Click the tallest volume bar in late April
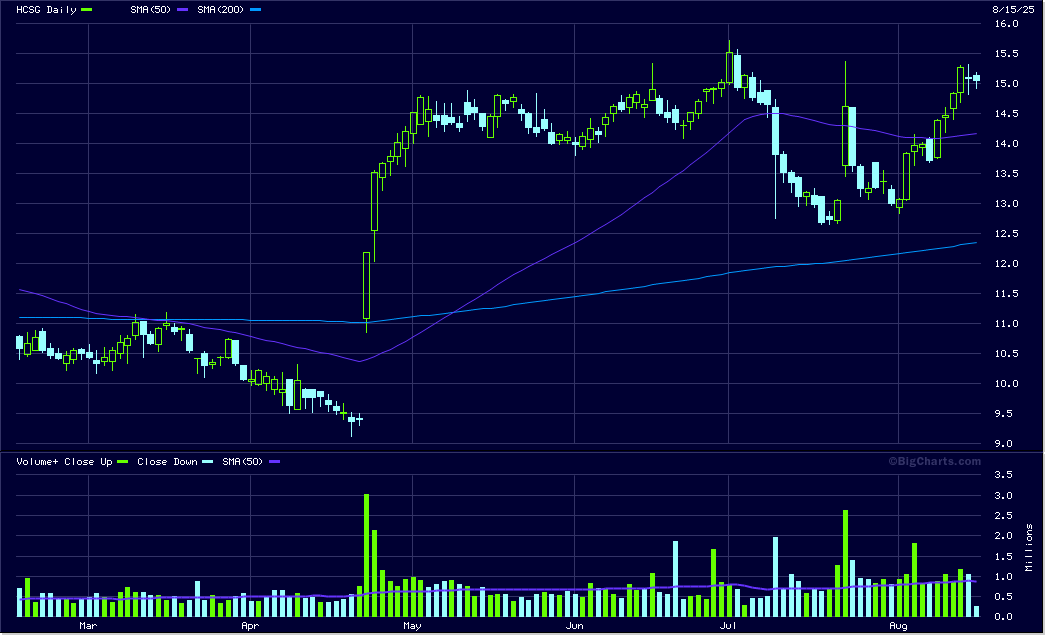This screenshot has height=635, width=1045. [367, 556]
